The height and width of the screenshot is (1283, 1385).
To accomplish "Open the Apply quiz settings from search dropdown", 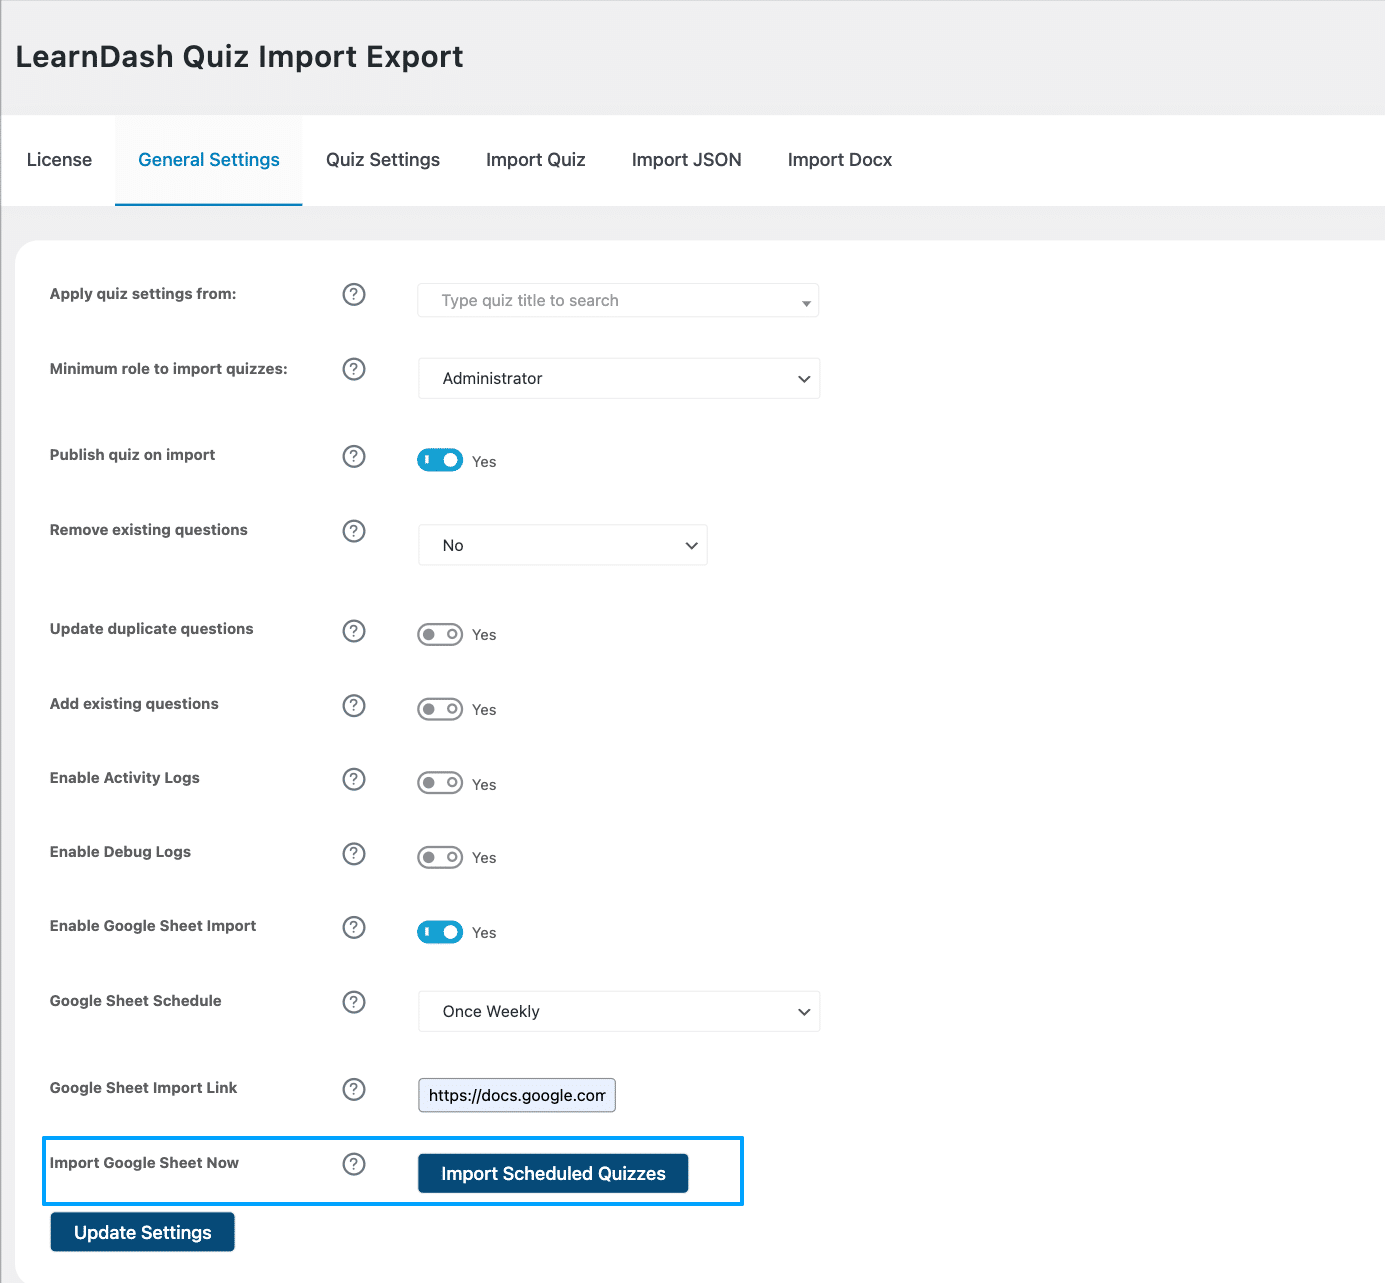I will point(618,300).
